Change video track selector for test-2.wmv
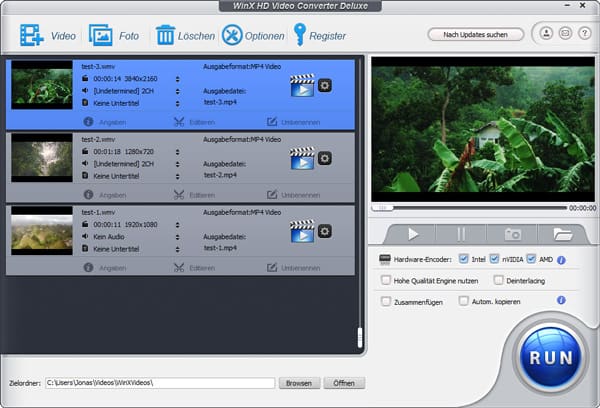This screenshot has width=600, height=408. point(178,152)
